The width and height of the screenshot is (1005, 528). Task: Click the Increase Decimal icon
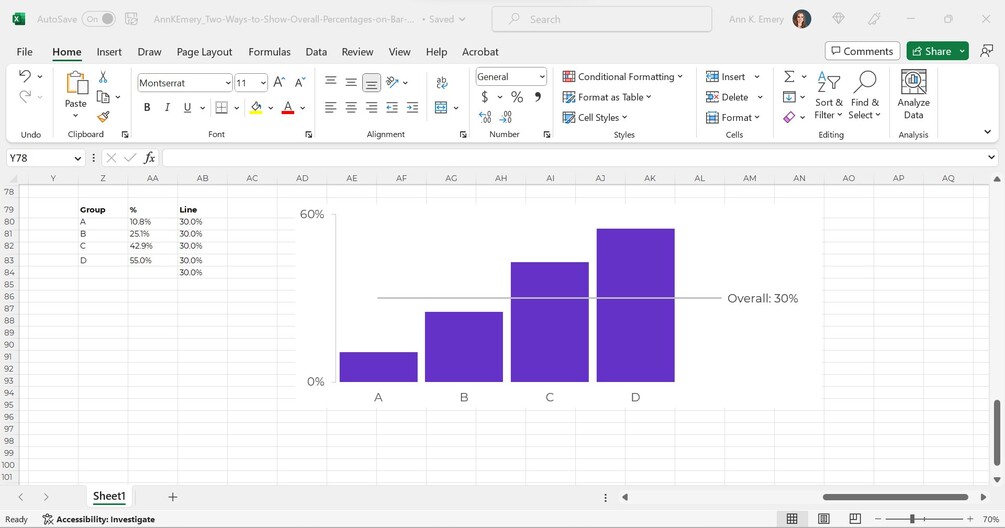click(485, 117)
